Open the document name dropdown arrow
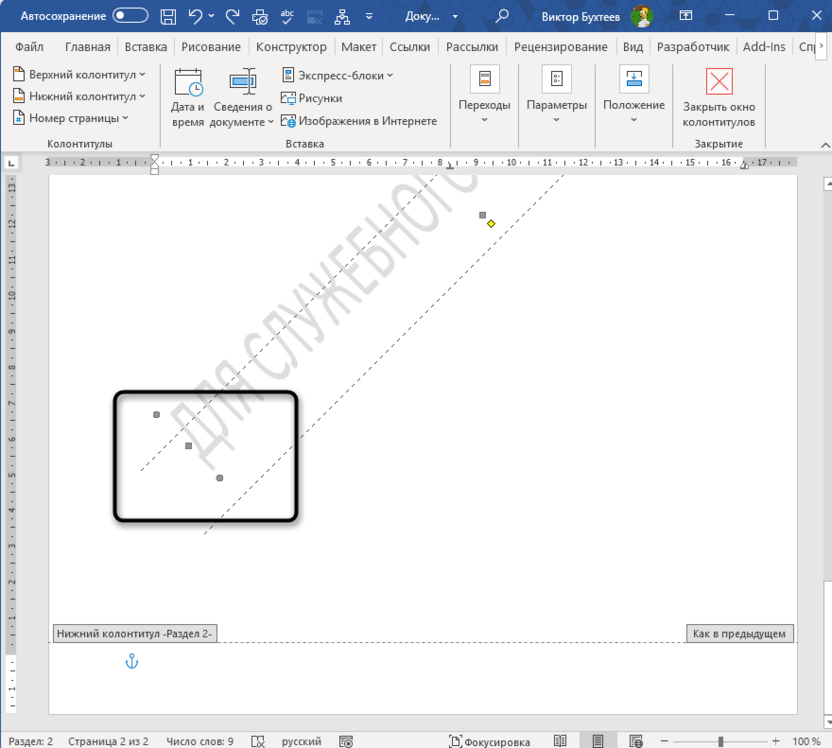Screen dimensions: 832x748 coord(455,16)
